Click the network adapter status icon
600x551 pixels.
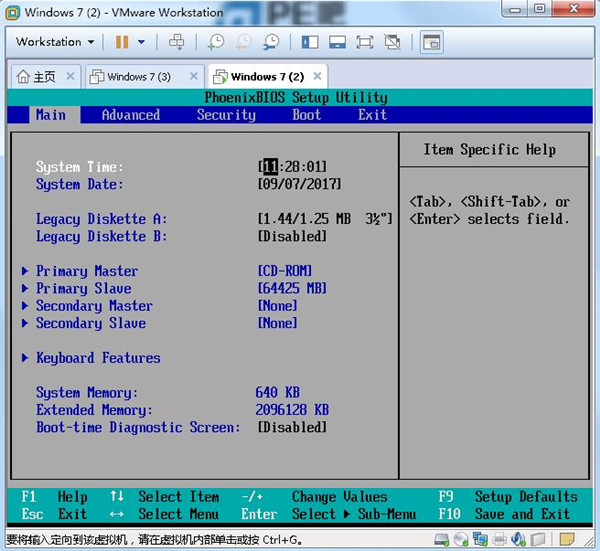(480, 540)
